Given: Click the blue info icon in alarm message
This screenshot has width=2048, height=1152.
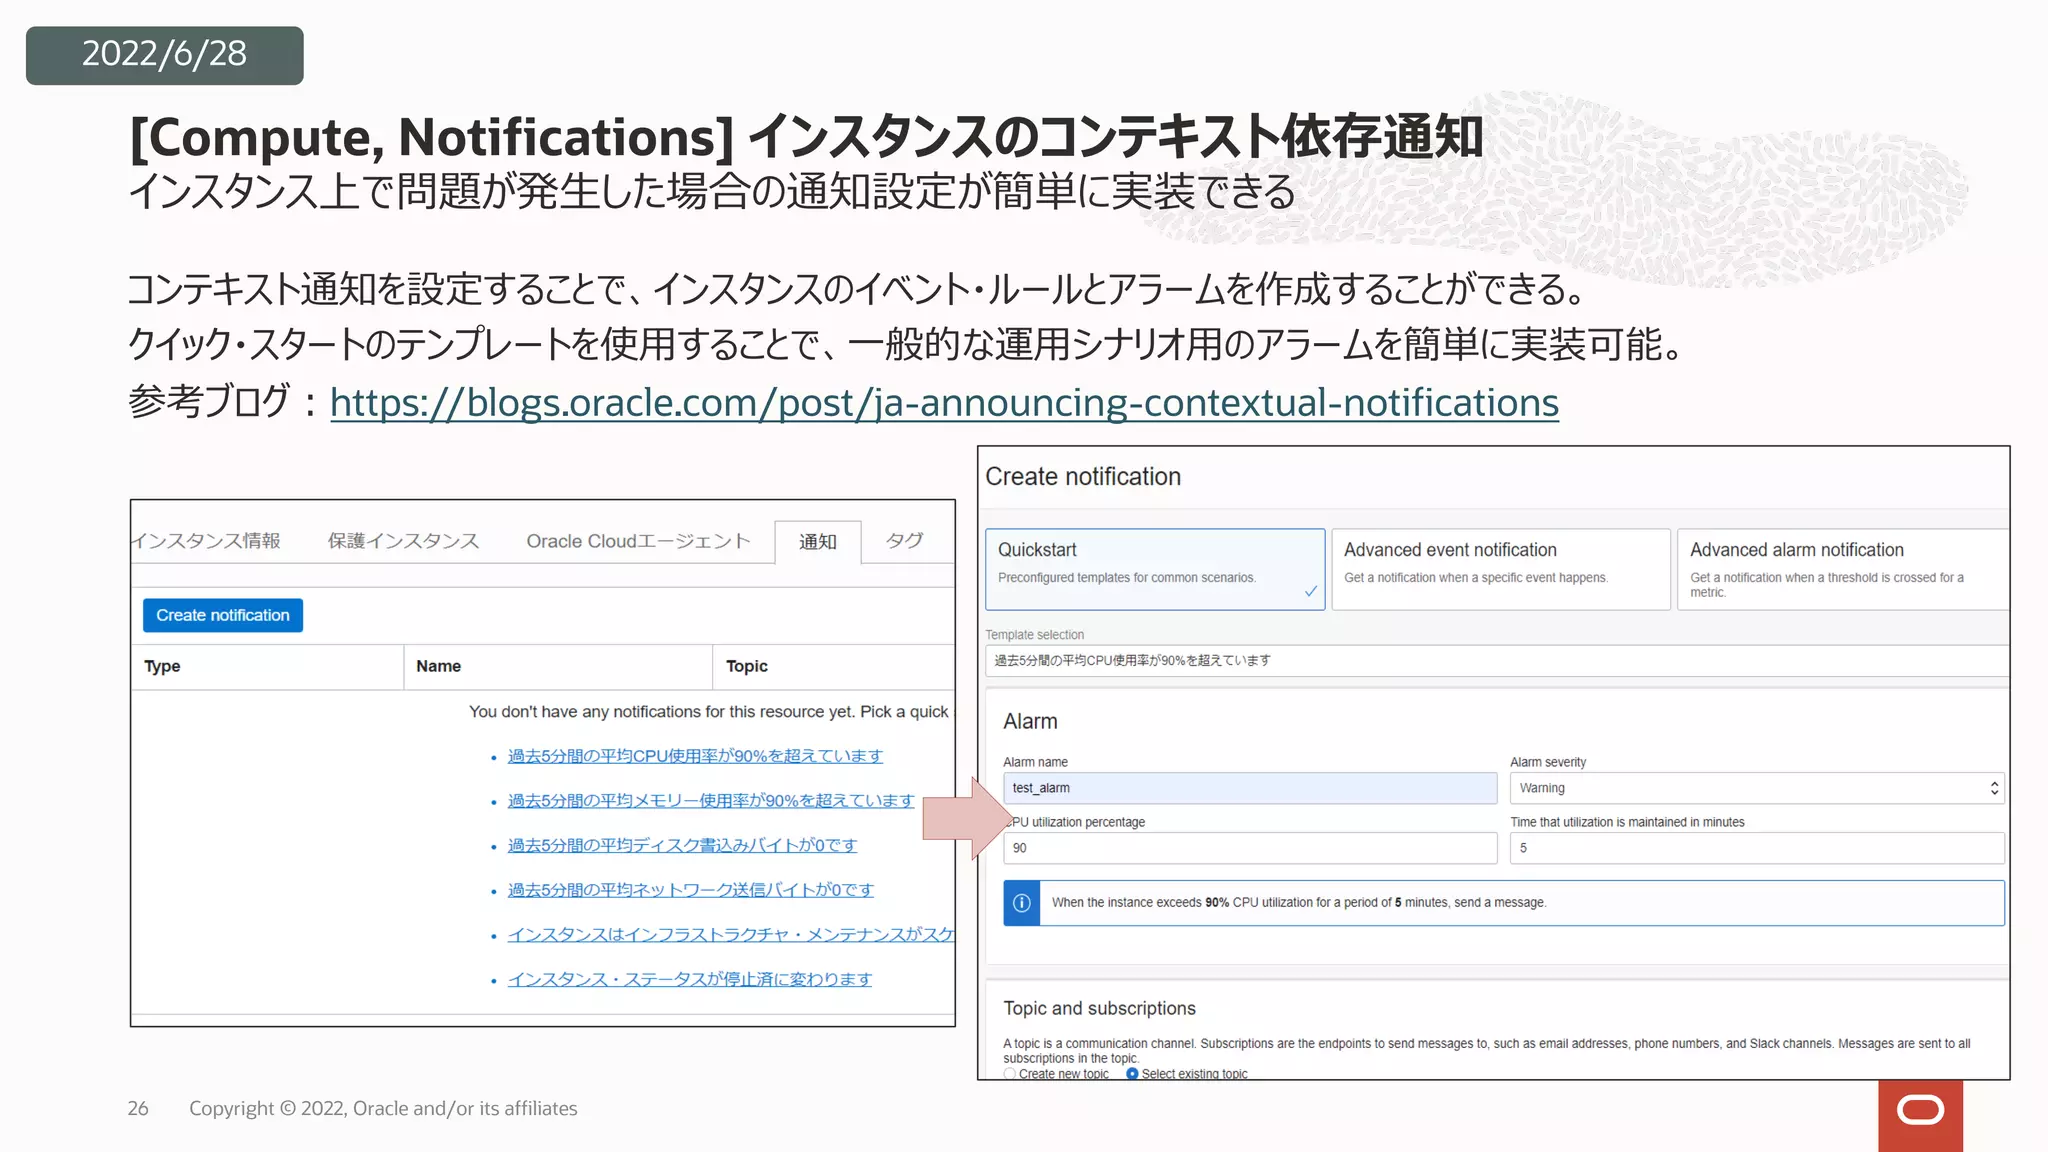Looking at the screenshot, I should coord(1021,903).
